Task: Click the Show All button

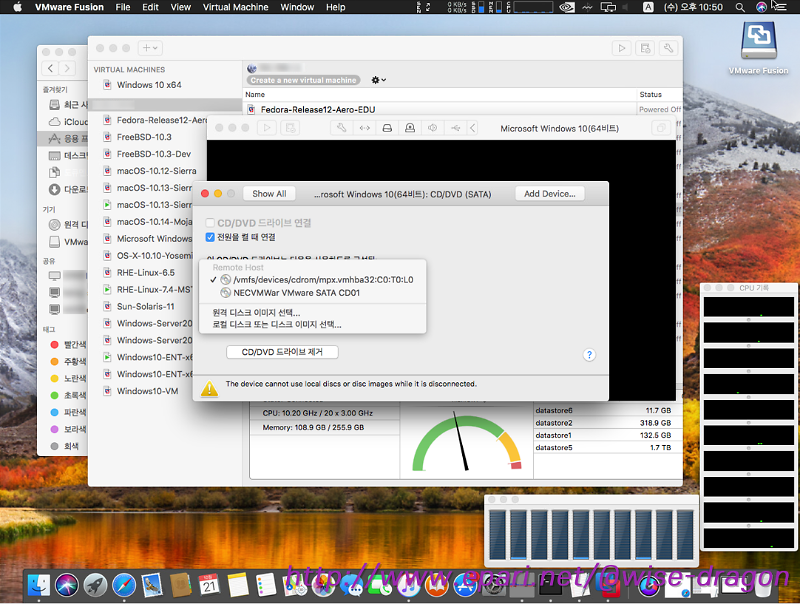Action: click(x=269, y=194)
